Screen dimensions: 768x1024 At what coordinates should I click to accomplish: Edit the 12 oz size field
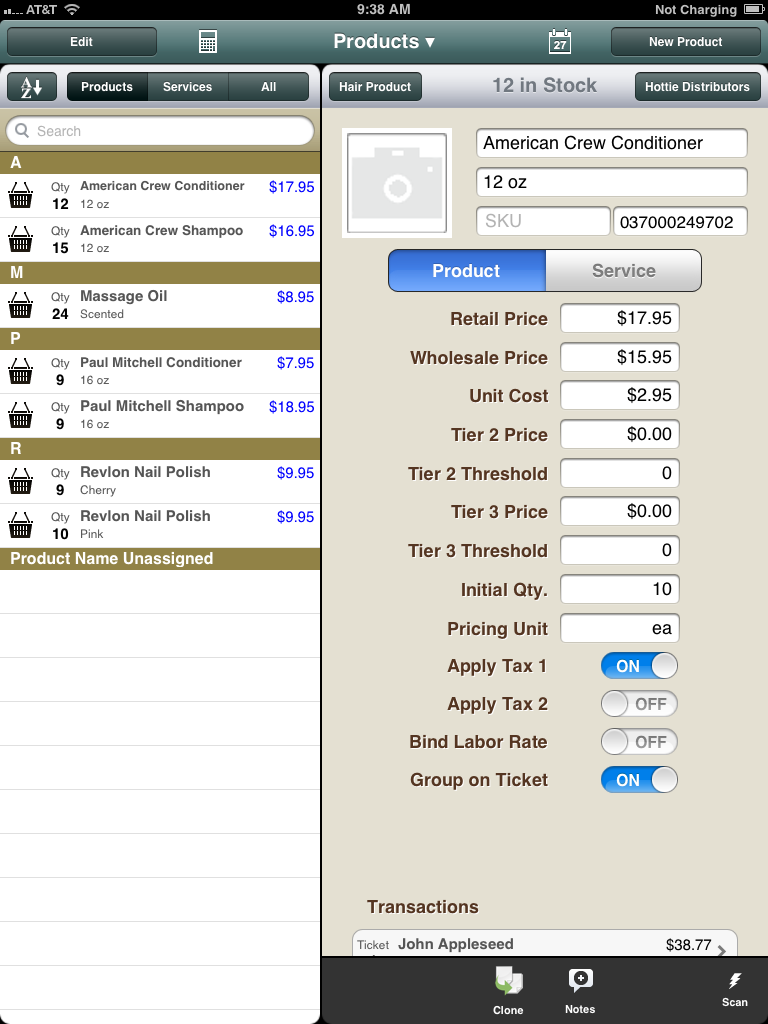[x=612, y=182]
